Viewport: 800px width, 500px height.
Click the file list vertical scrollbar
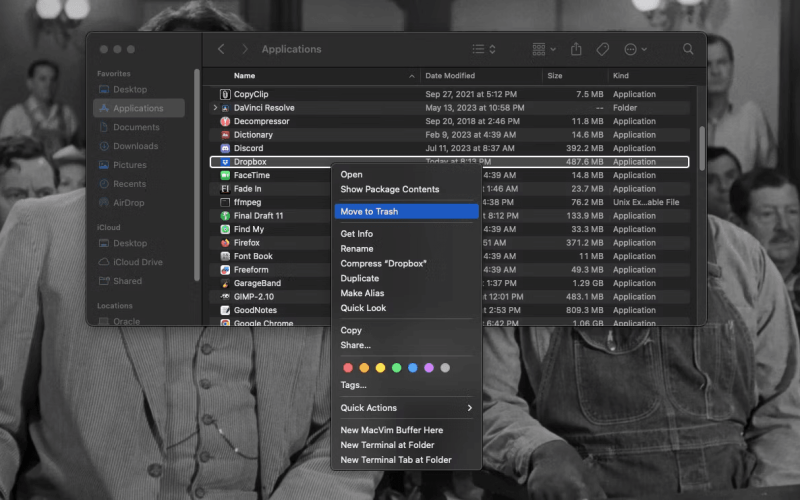pyautogui.click(x=702, y=148)
